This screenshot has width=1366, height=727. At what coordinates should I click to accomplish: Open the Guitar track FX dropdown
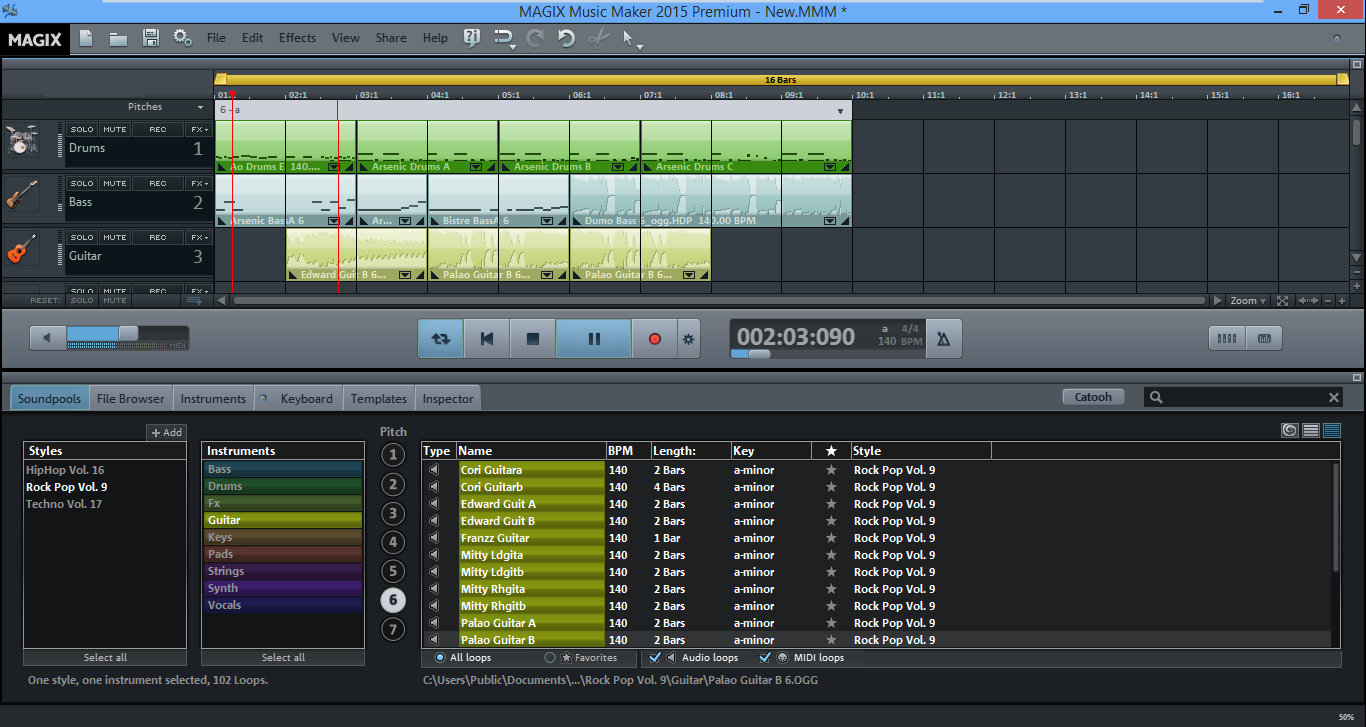point(199,238)
